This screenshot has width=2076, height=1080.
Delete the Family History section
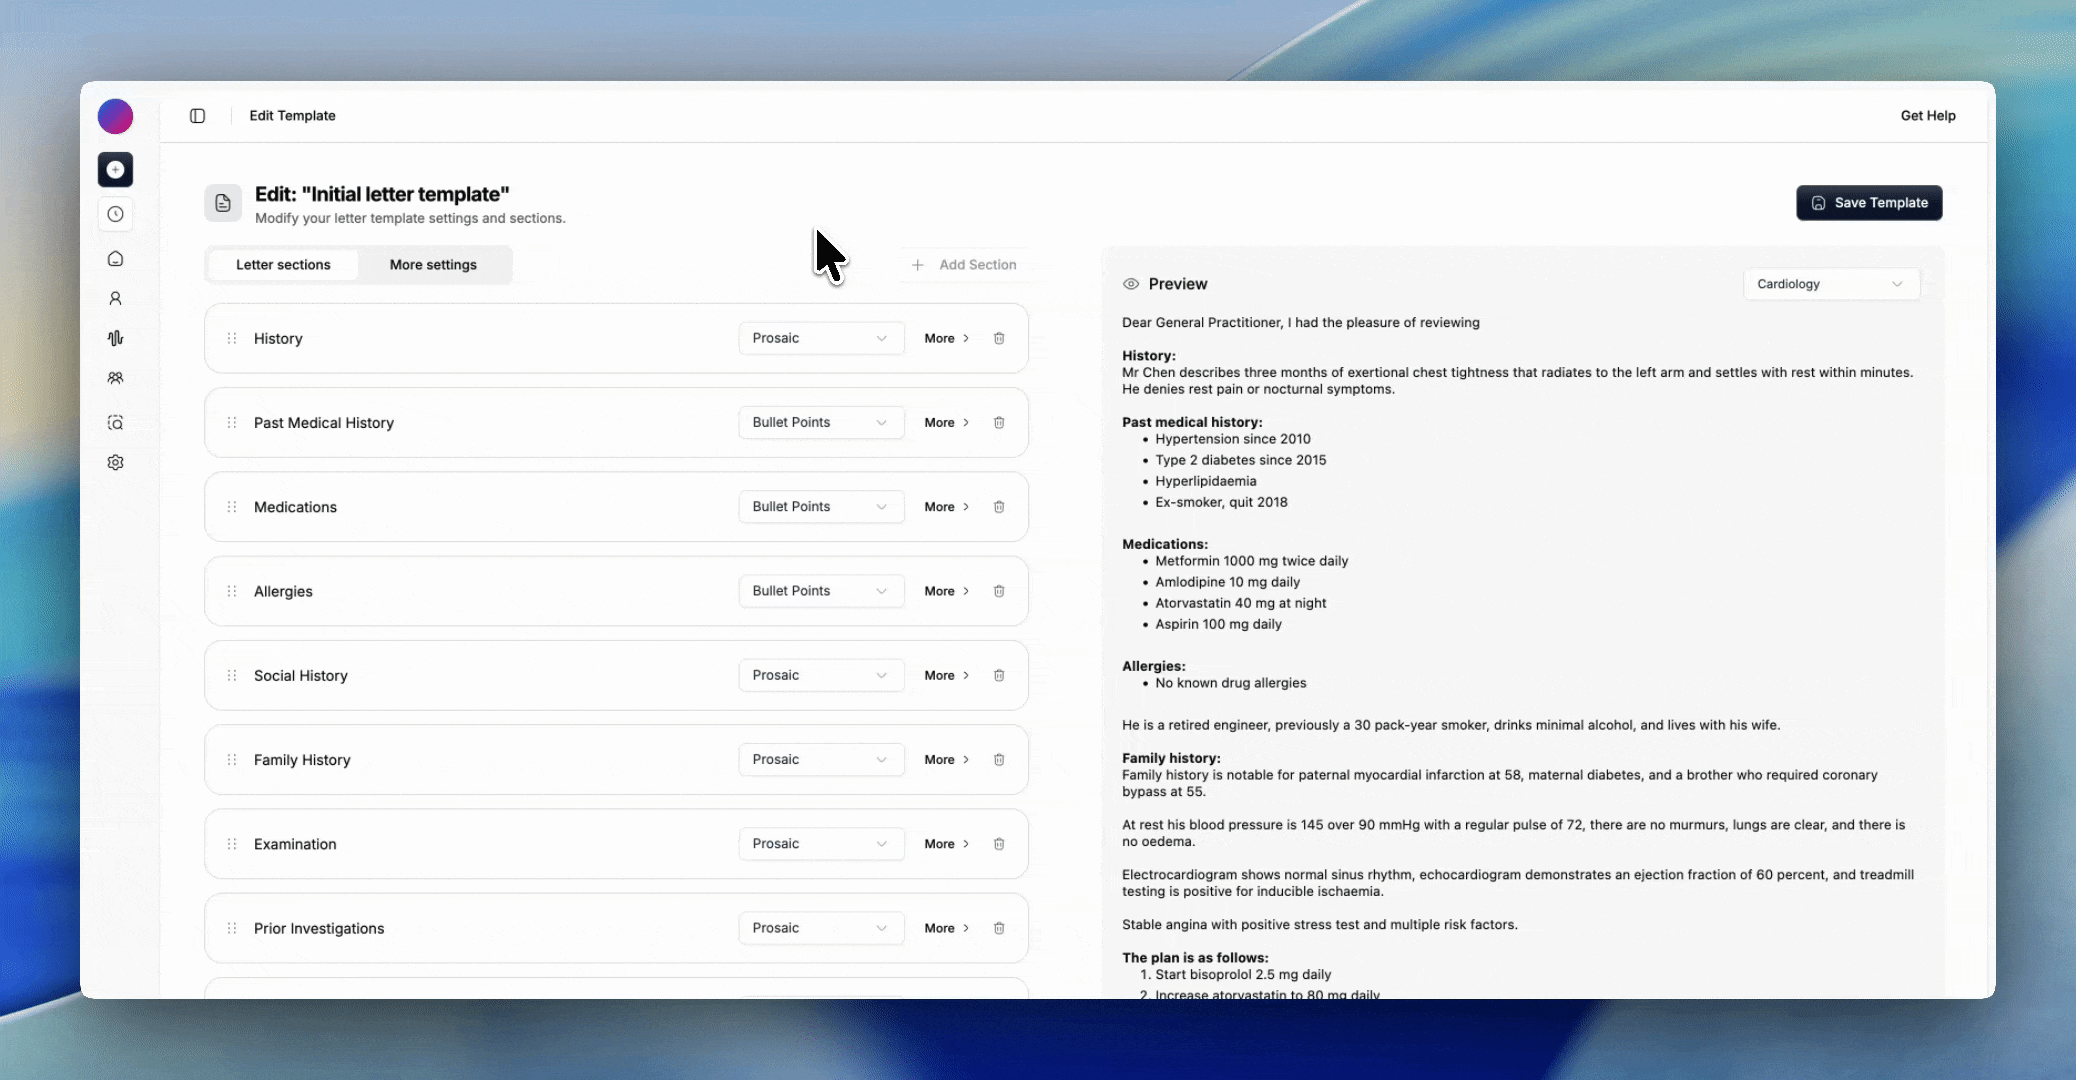[x=999, y=760]
